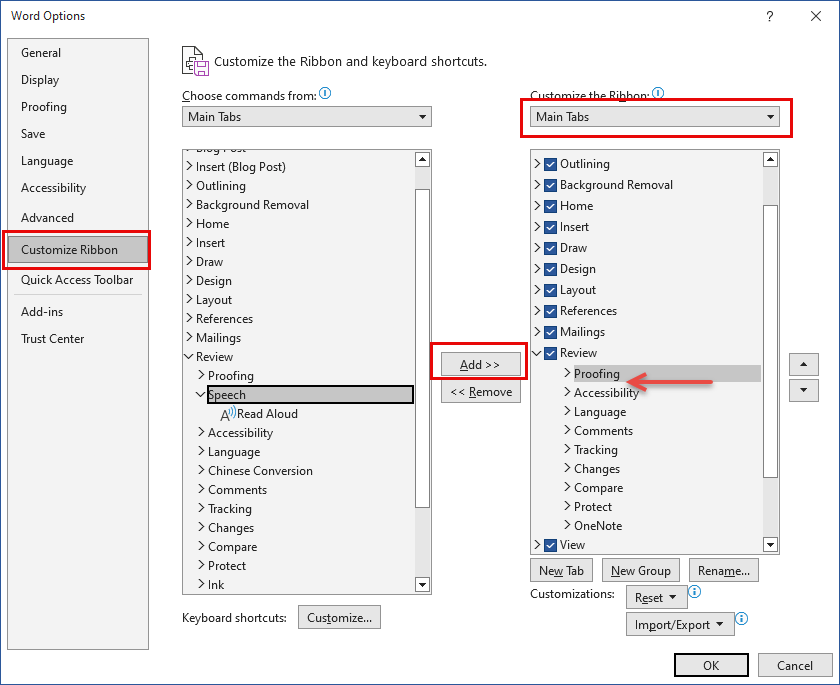
Task: Switch to the Trust Center category
Action: [x=52, y=339]
